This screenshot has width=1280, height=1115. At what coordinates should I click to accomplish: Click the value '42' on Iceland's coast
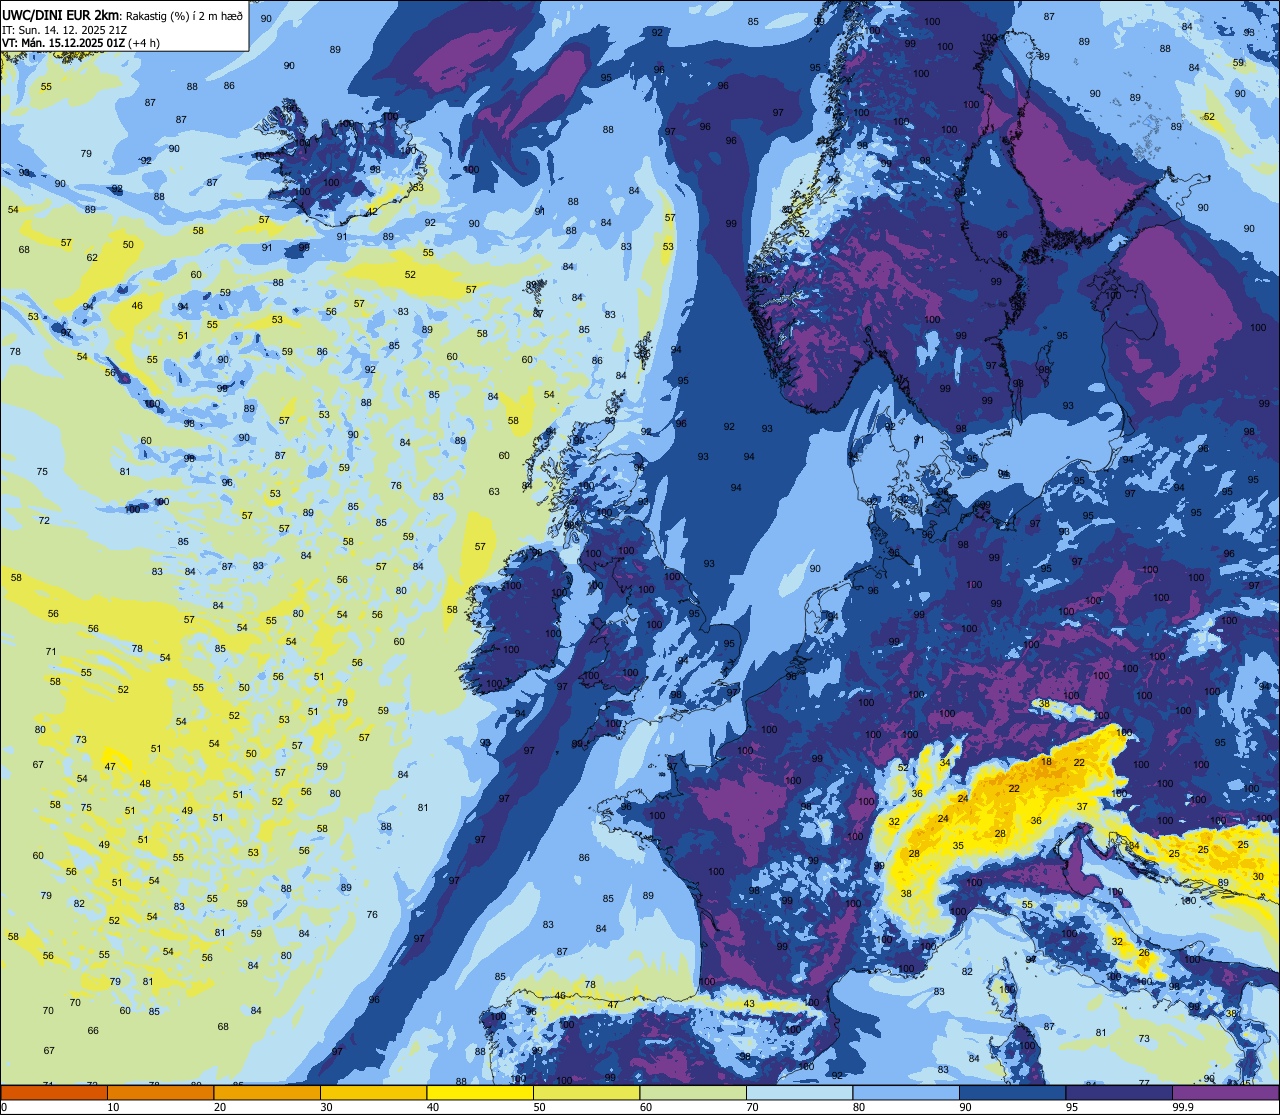click(x=371, y=212)
